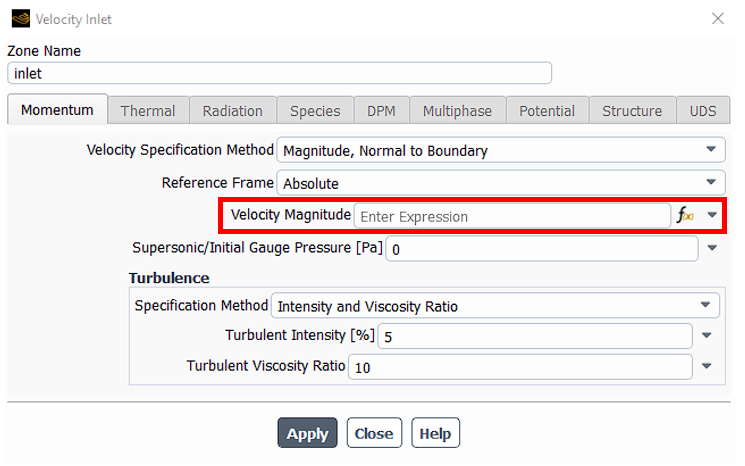The width and height of the screenshot is (745, 466).
Task: Click the Turbulent Intensity value field
Action: 535,336
